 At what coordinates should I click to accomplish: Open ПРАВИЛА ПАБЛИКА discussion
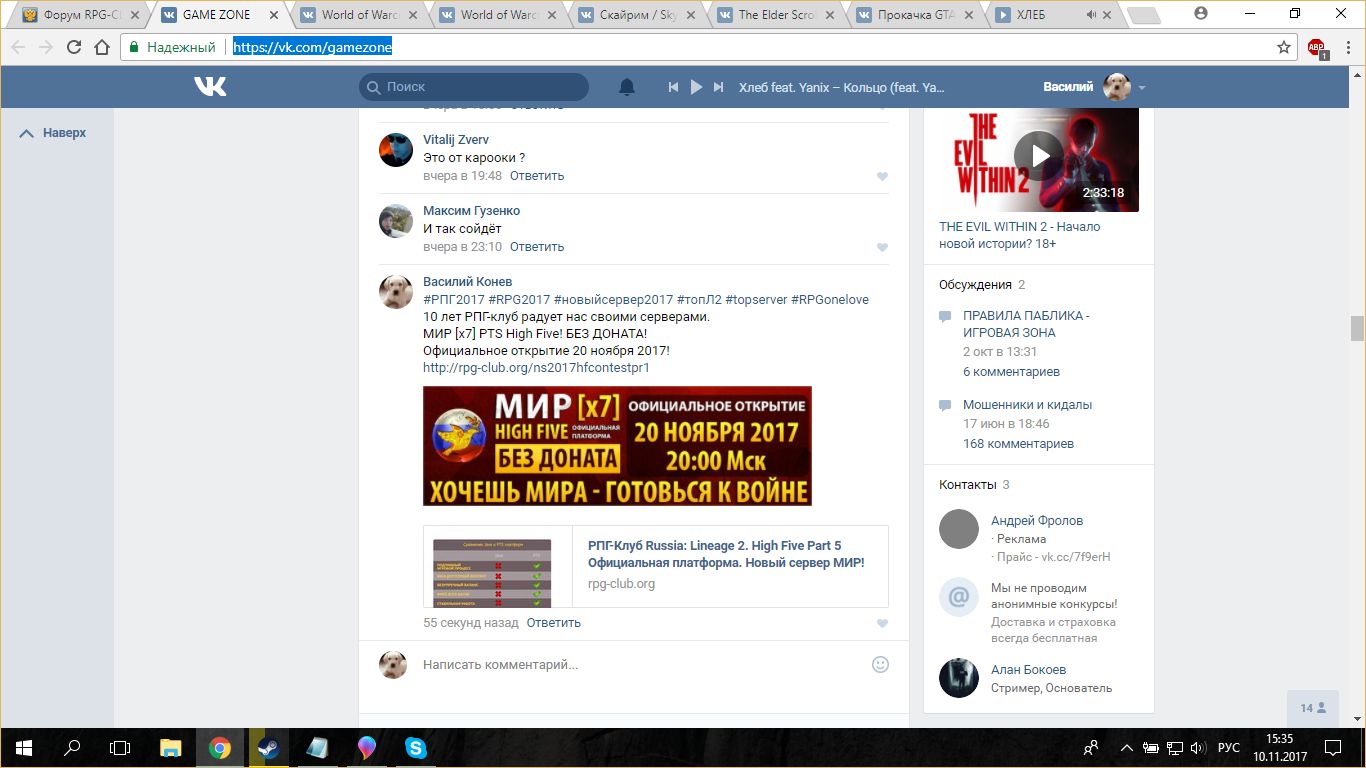pos(1026,324)
